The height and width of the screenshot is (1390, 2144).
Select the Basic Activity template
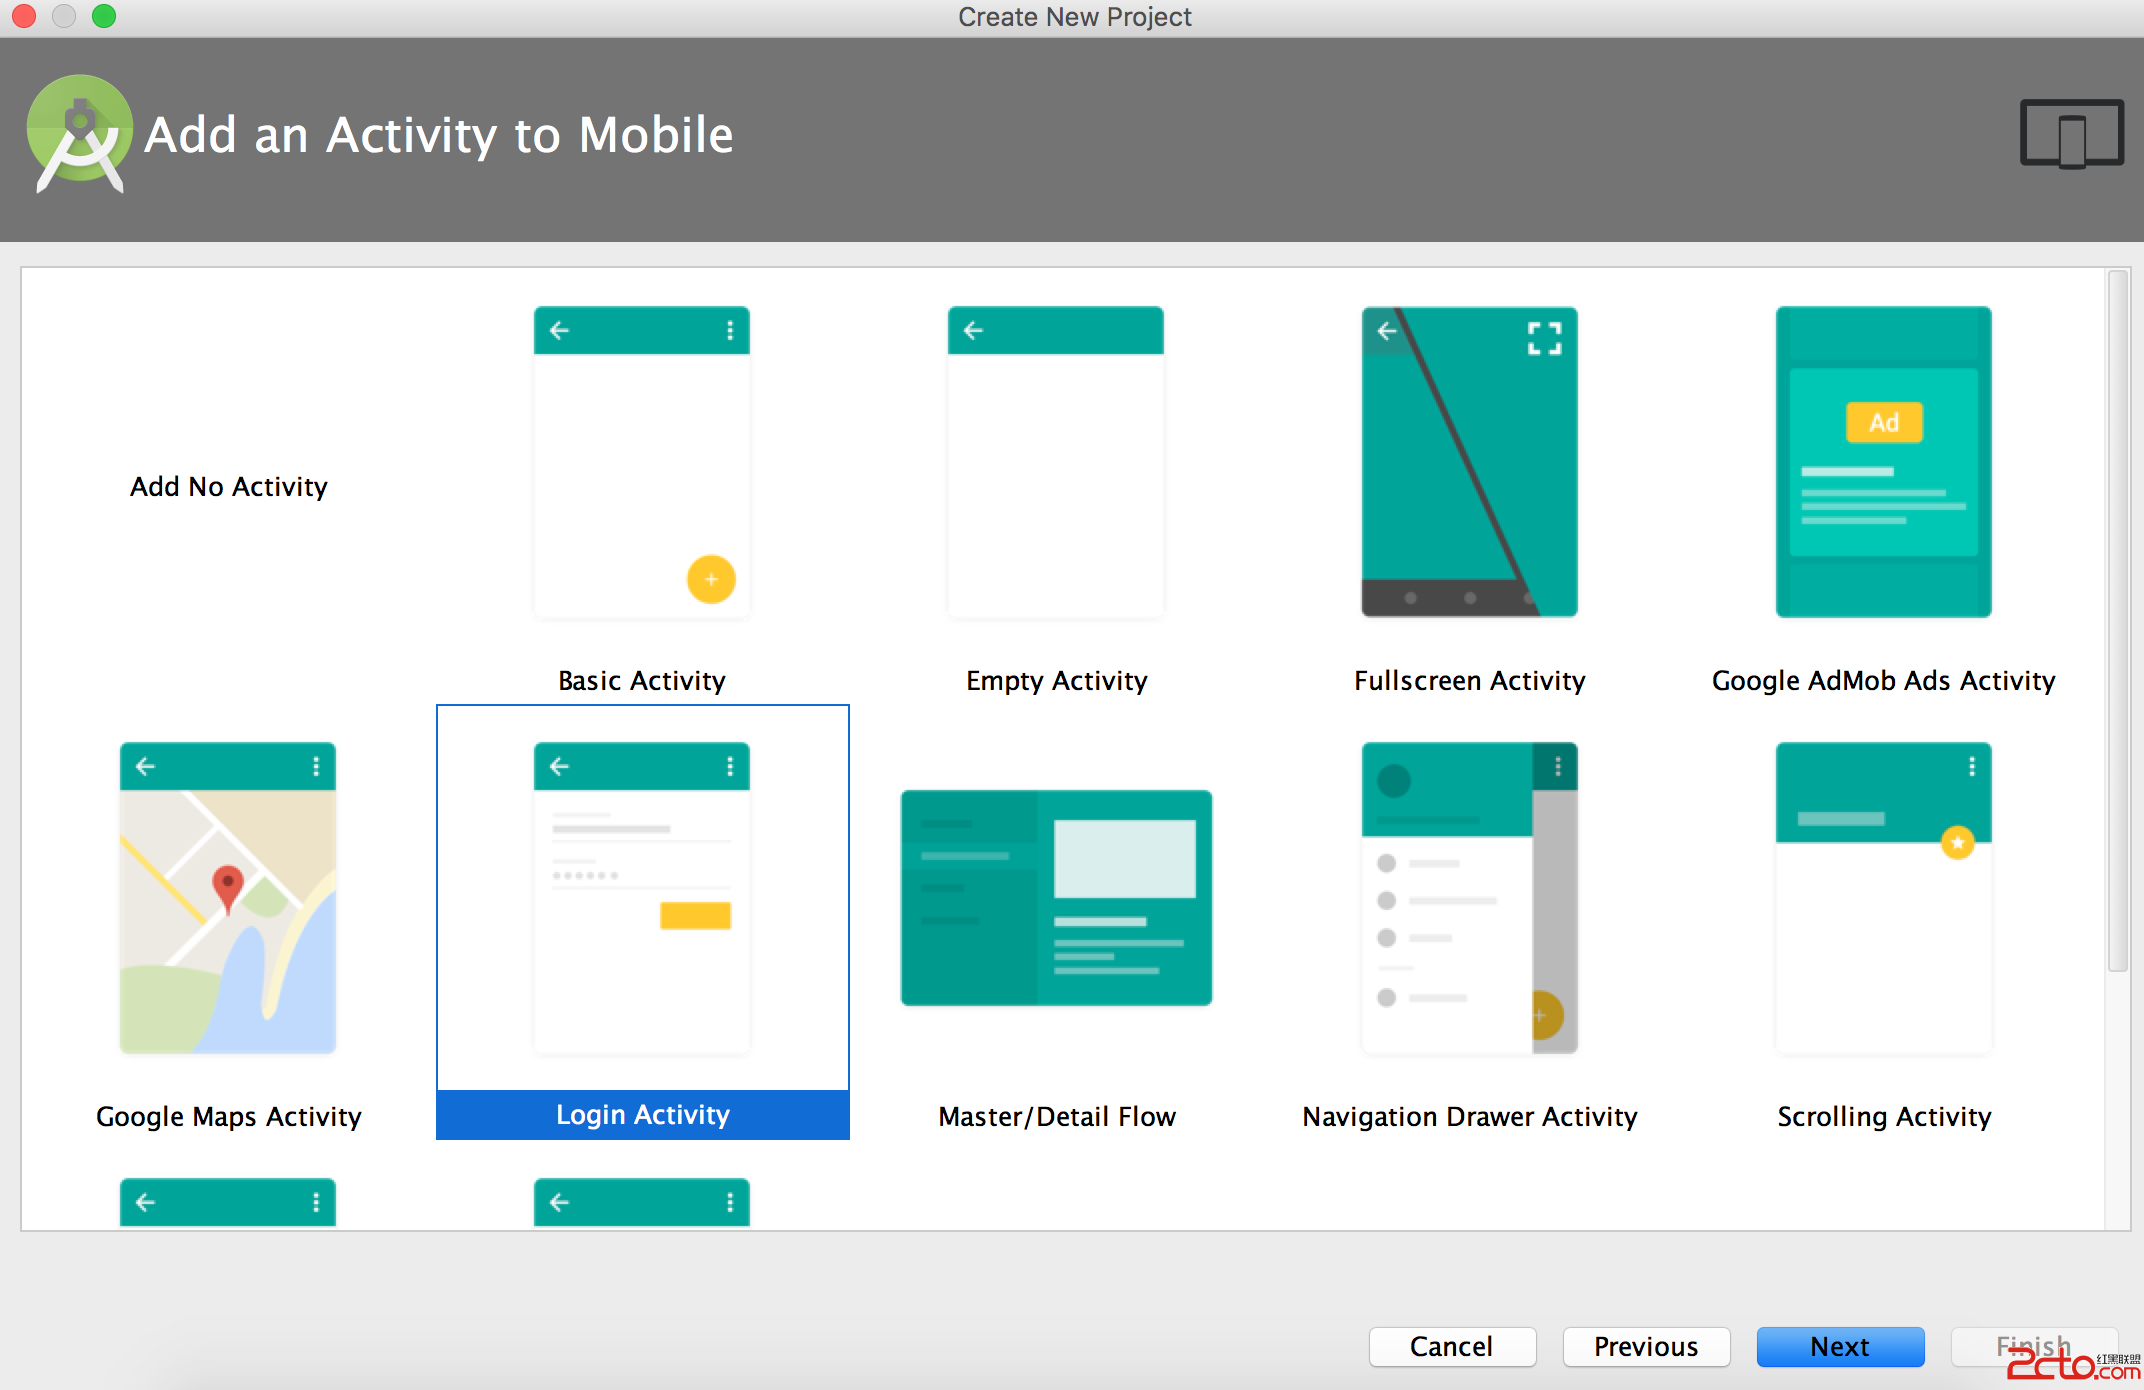click(641, 462)
